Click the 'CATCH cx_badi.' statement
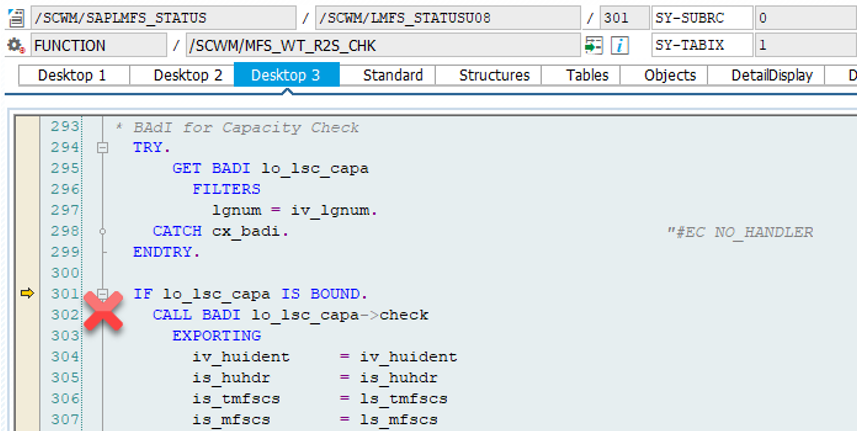 click(x=221, y=232)
